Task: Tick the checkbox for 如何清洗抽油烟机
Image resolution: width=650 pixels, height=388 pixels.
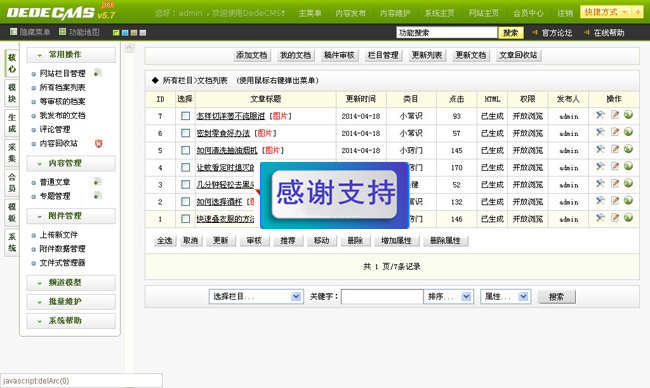Action: pyautogui.click(x=185, y=150)
